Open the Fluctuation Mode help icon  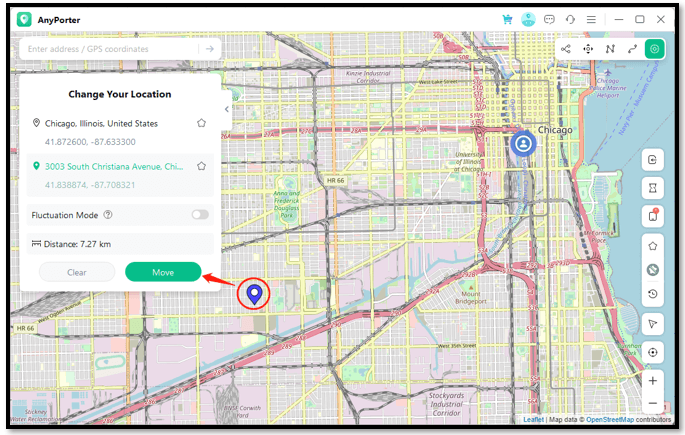(x=108, y=214)
